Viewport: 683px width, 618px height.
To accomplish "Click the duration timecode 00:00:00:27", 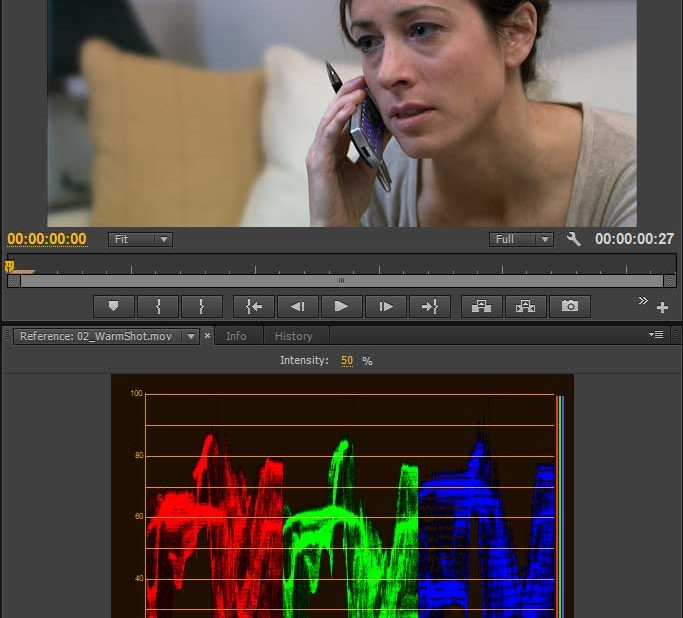I will click(x=634, y=239).
